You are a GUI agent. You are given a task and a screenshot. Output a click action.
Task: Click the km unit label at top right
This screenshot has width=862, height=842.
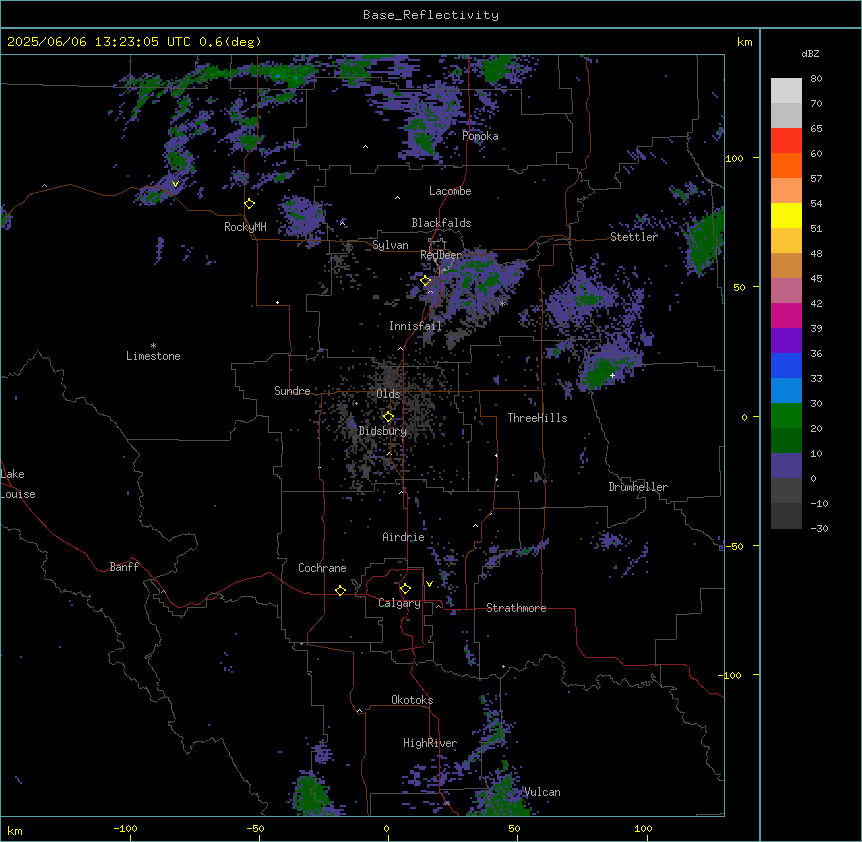coord(744,42)
